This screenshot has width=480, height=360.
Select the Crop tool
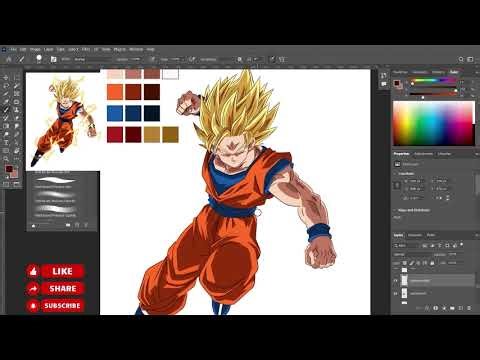click(6, 94)
